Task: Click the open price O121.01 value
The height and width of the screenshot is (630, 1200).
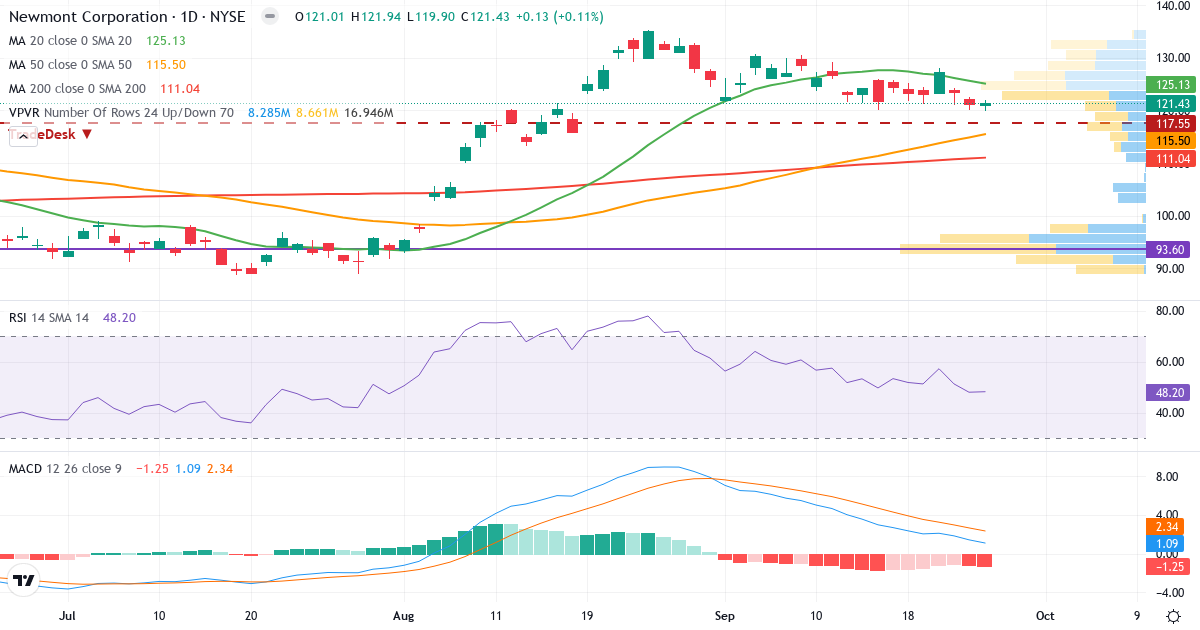Action: [x=321, y=17]
